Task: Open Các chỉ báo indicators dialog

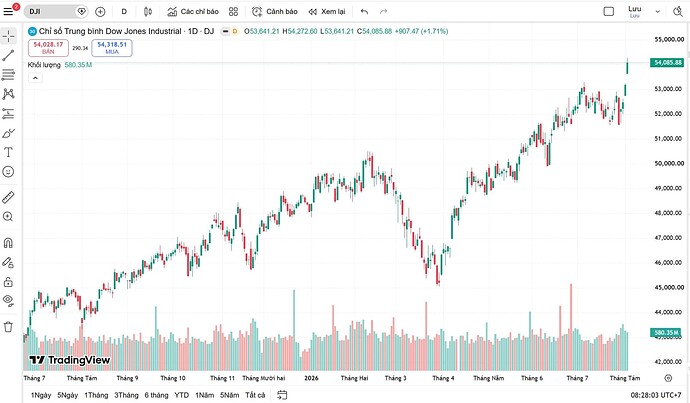Action: pos(193,12)
